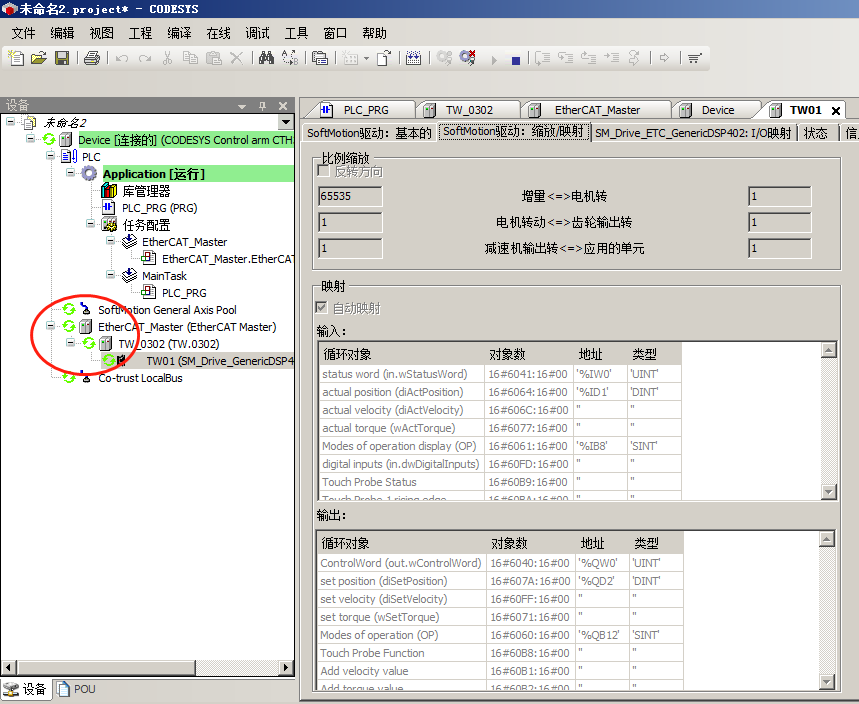
Task: Click the Start play triangle icon
Action: click(494, 60)
